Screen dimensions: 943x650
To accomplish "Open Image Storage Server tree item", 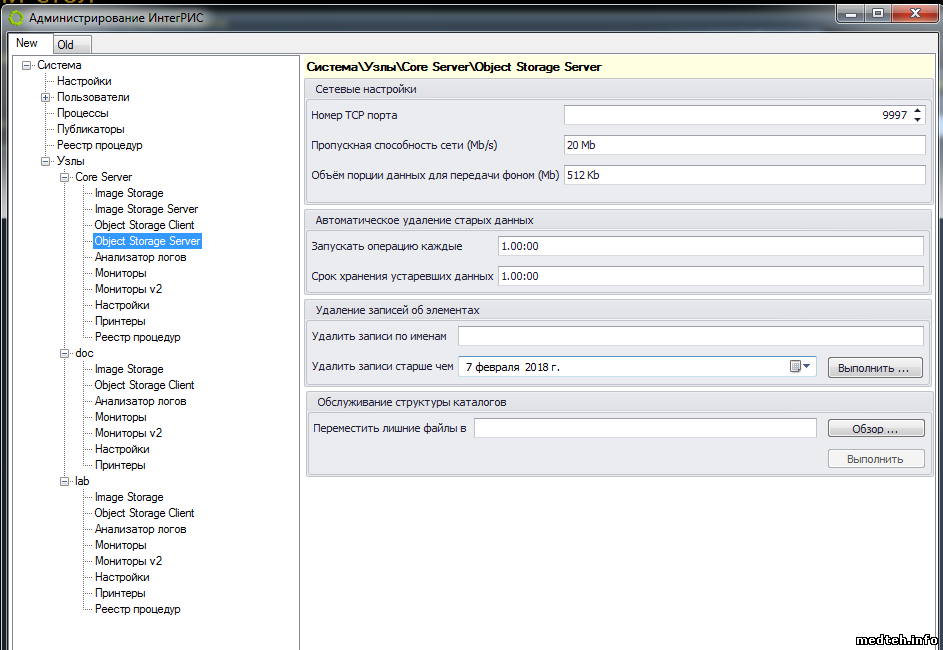I will (146, 210).
